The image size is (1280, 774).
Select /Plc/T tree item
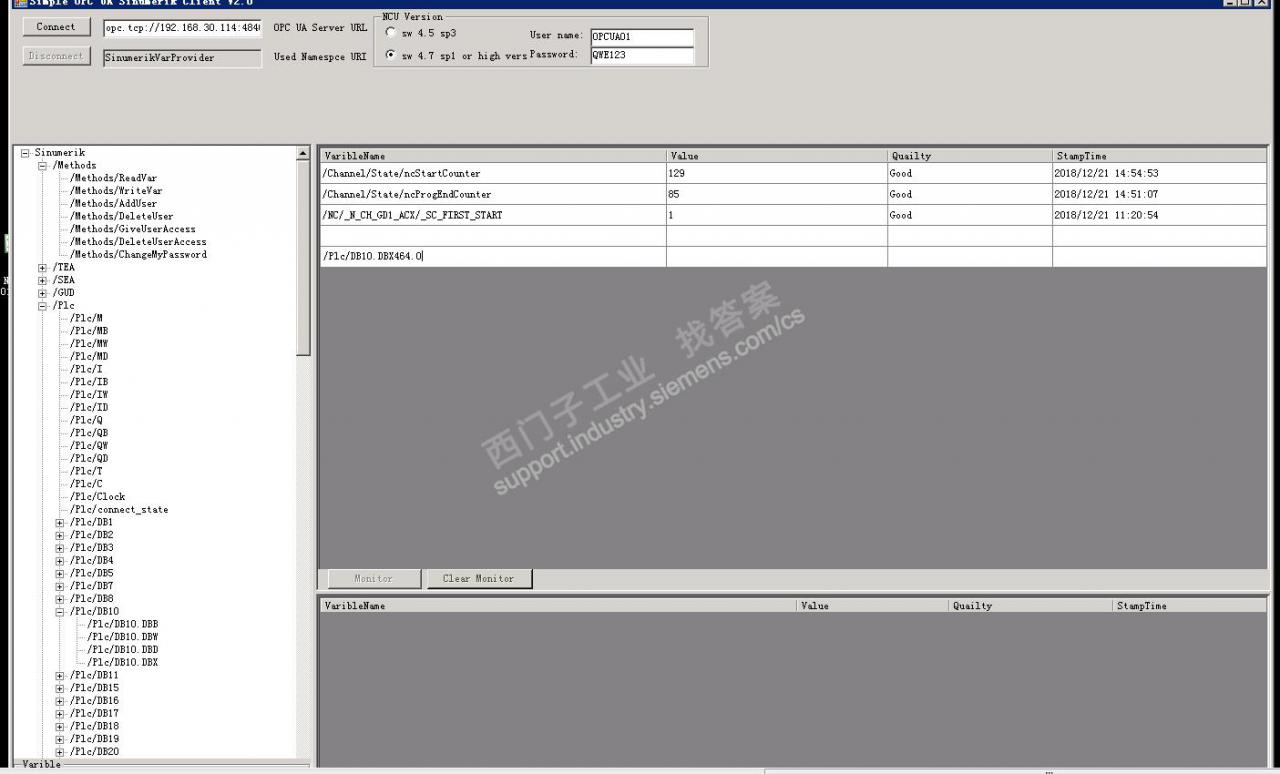click(86, 471)
